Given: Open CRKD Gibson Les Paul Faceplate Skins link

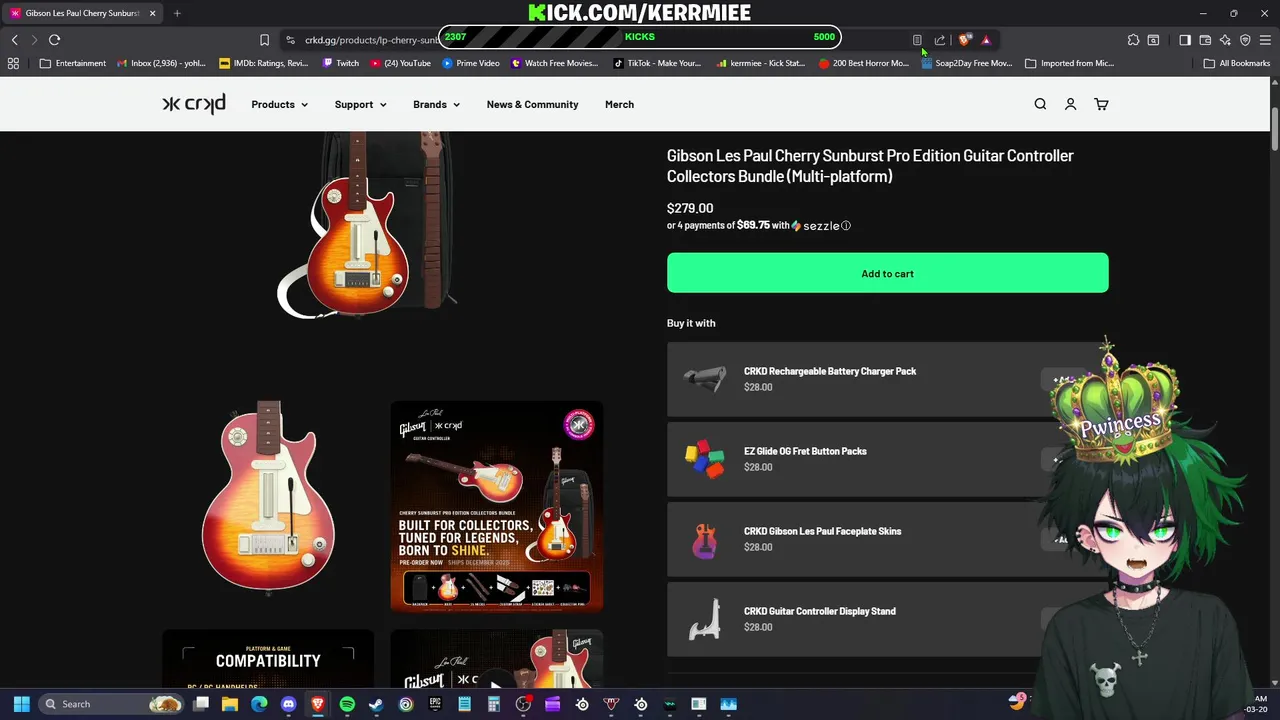Looking at the screenshot, I should pos(822,531).
